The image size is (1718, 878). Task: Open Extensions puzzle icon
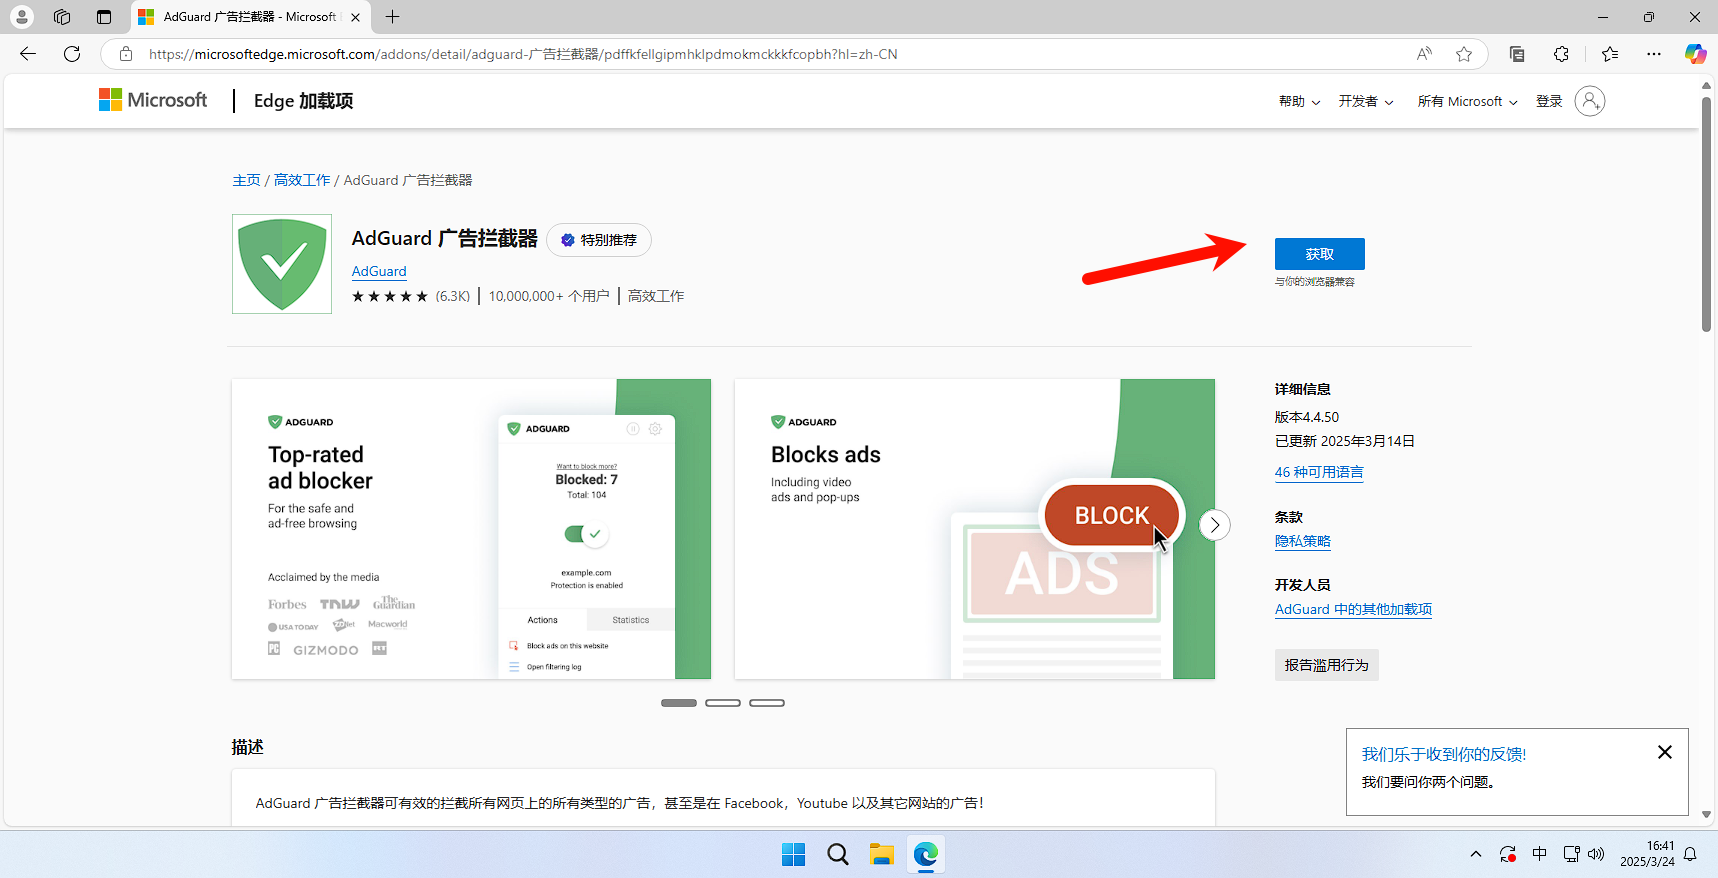pos(1561,54)
